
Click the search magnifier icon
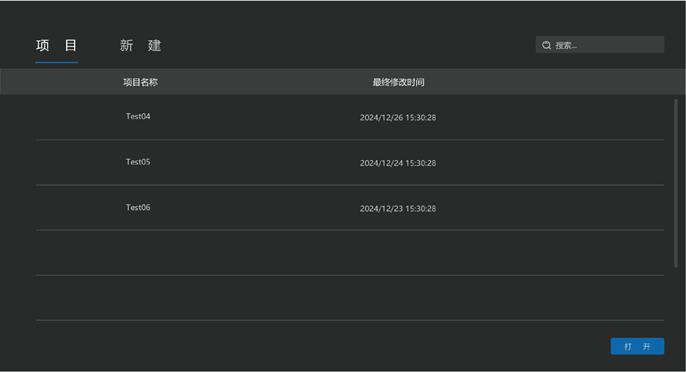tap(546, 45)
